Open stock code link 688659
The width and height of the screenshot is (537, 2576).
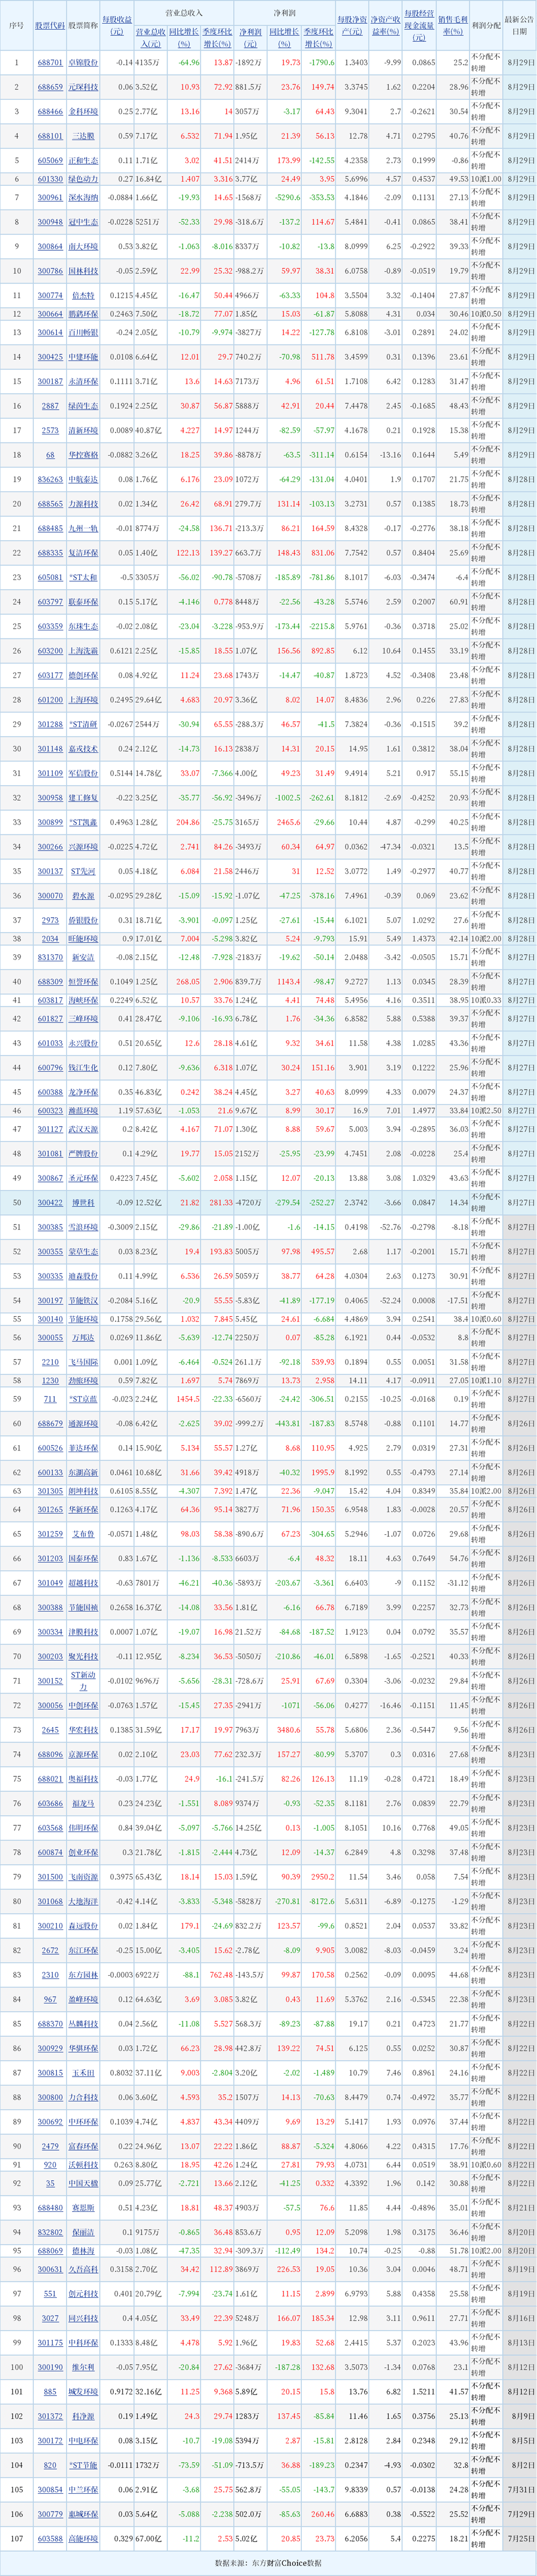click(x=50, y=87)
